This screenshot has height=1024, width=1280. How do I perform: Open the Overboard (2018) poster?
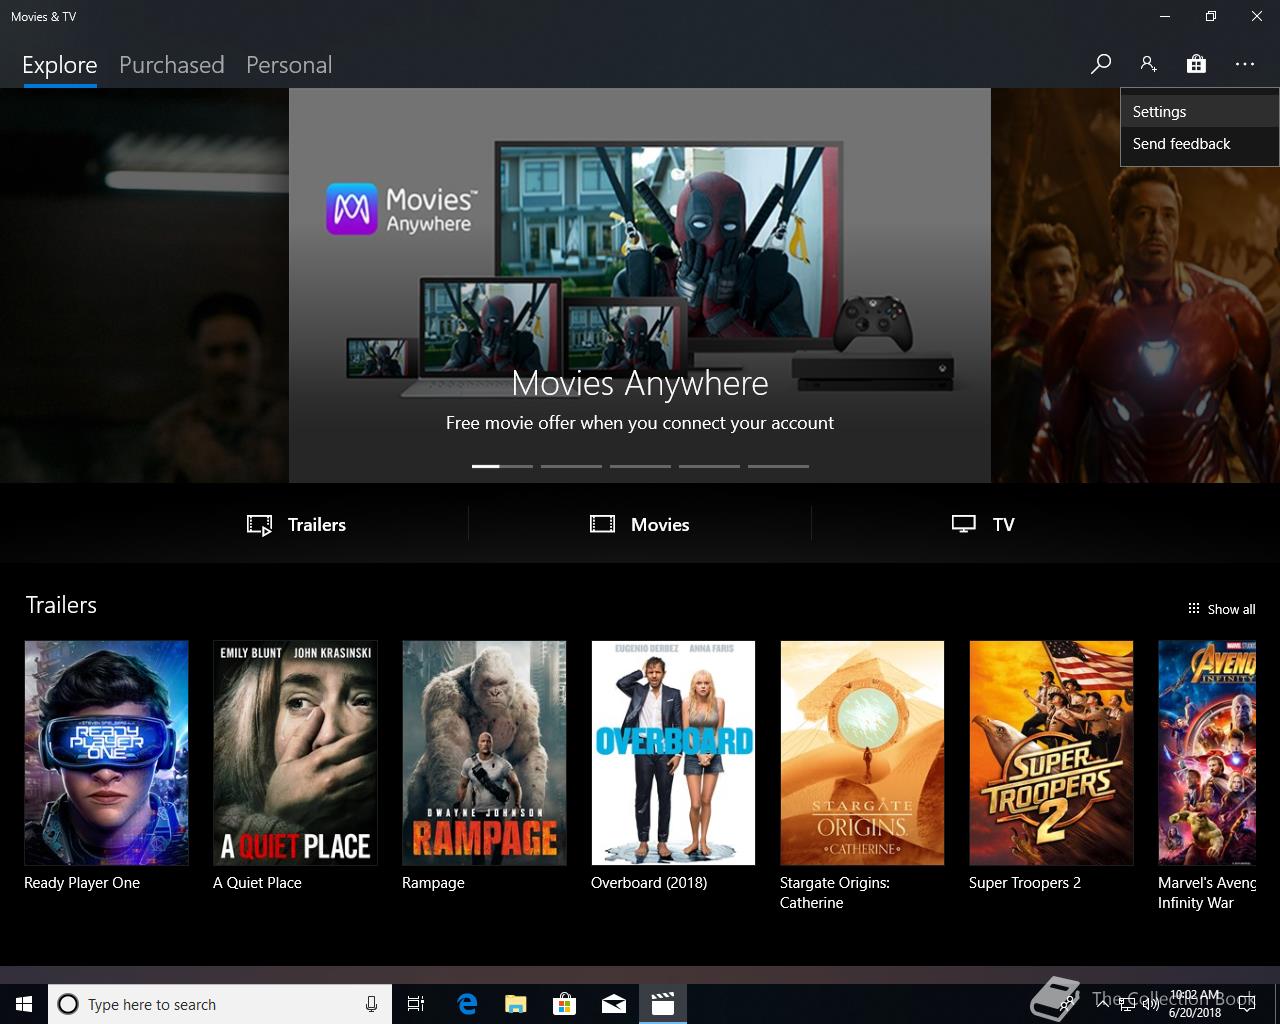[x=673, y=753]
